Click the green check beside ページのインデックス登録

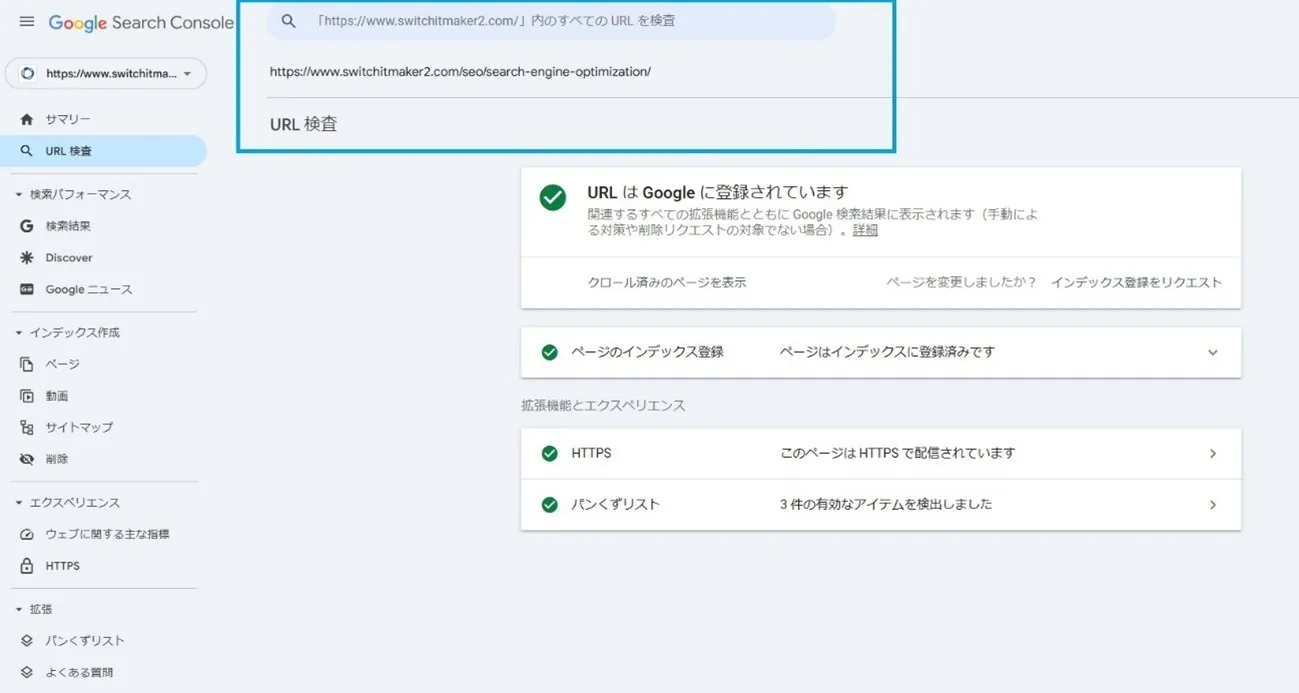[549, 352]
